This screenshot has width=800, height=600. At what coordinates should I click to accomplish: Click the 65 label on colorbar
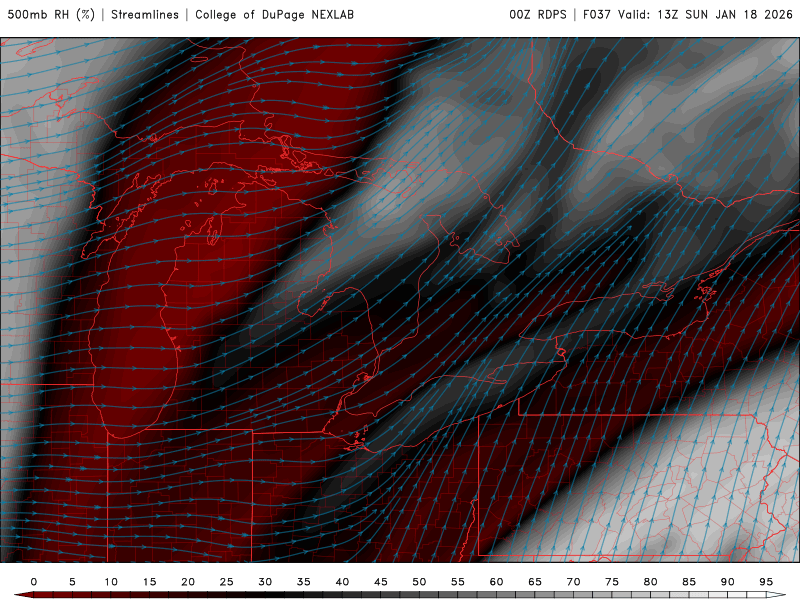[x=535, y=582]
